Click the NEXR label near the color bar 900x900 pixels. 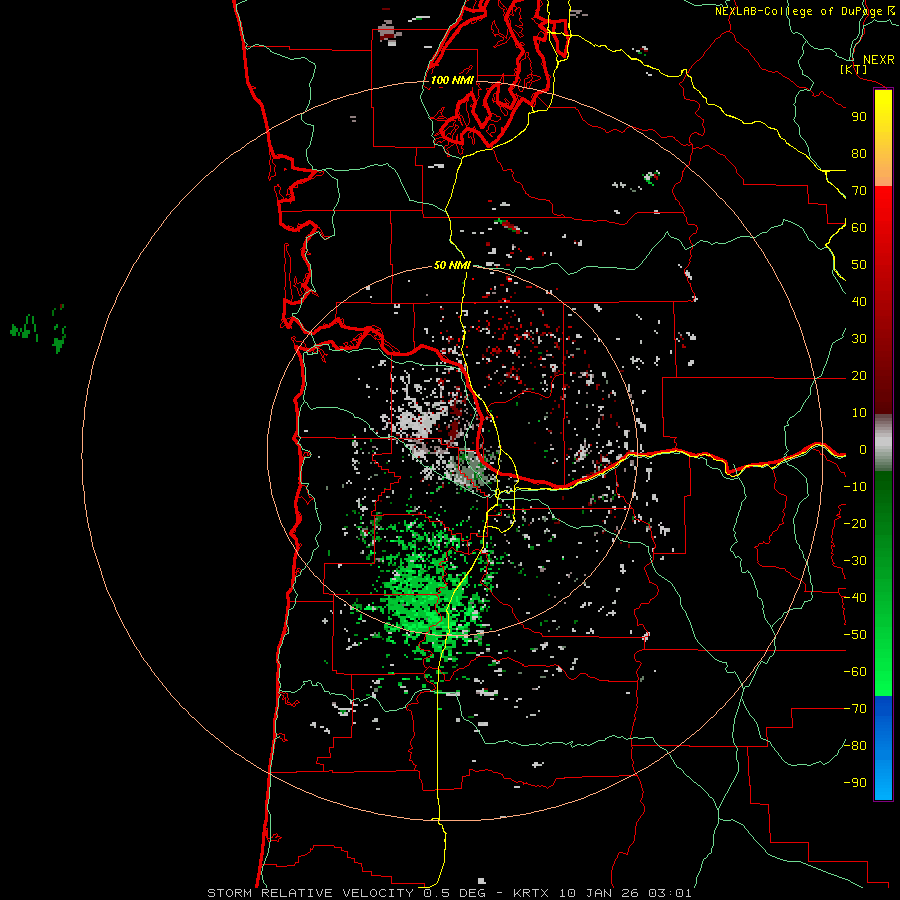[x=879, y=60]
